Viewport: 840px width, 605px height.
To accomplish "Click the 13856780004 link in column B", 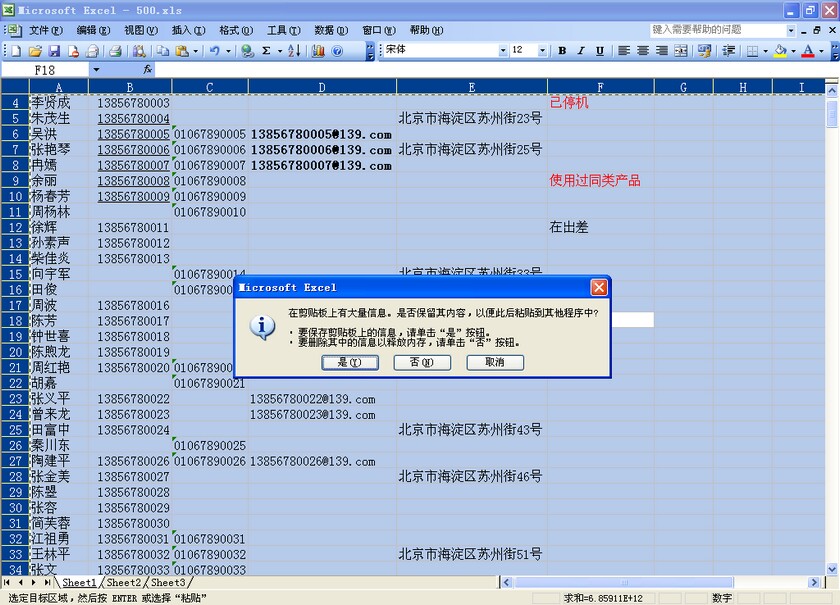I will (133, 118).
